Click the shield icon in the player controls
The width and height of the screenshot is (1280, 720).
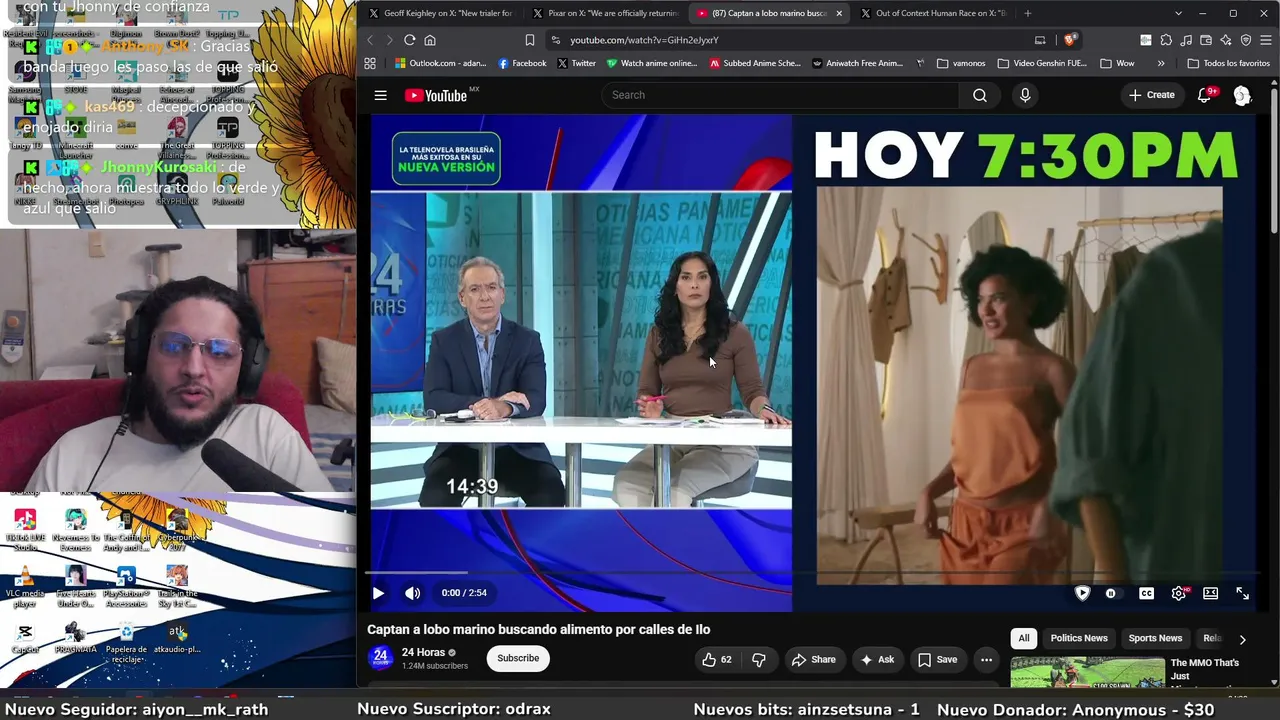pos(1082,593)
